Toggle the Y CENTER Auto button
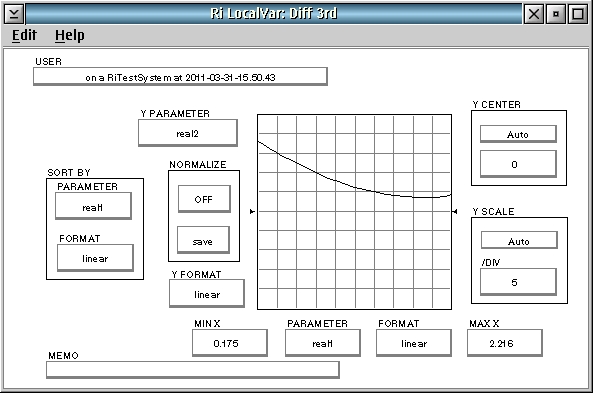Viewport: 593px width, 393px height. pyautogui.click(x=518, y=134)
